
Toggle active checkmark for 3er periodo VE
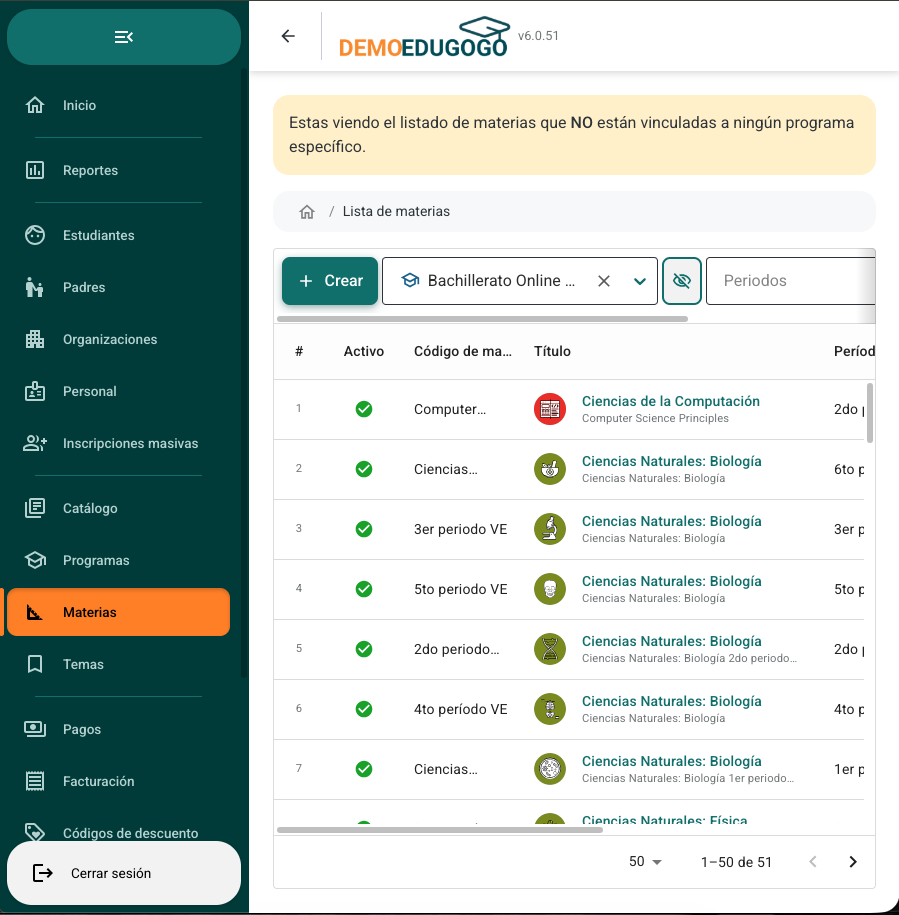(x=364, y=529)
